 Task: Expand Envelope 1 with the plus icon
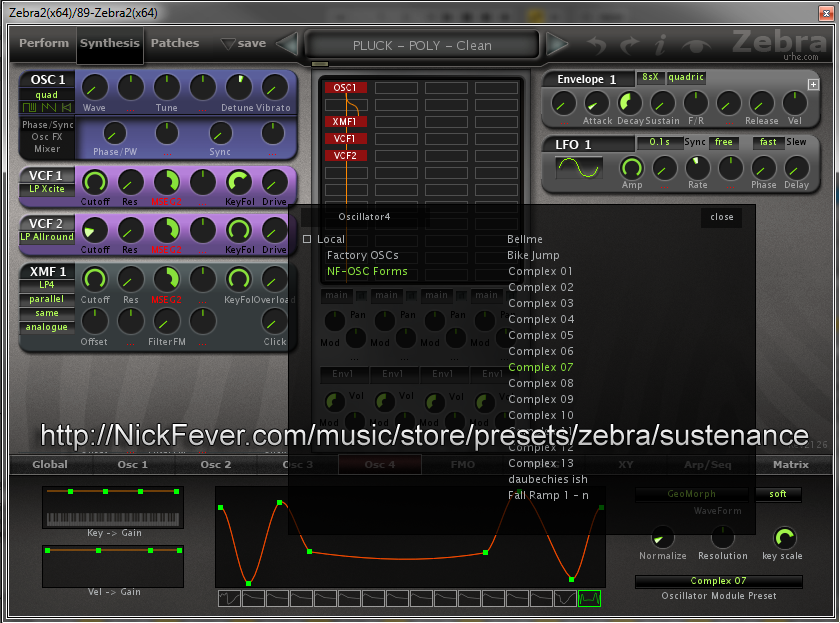[813, 84]
